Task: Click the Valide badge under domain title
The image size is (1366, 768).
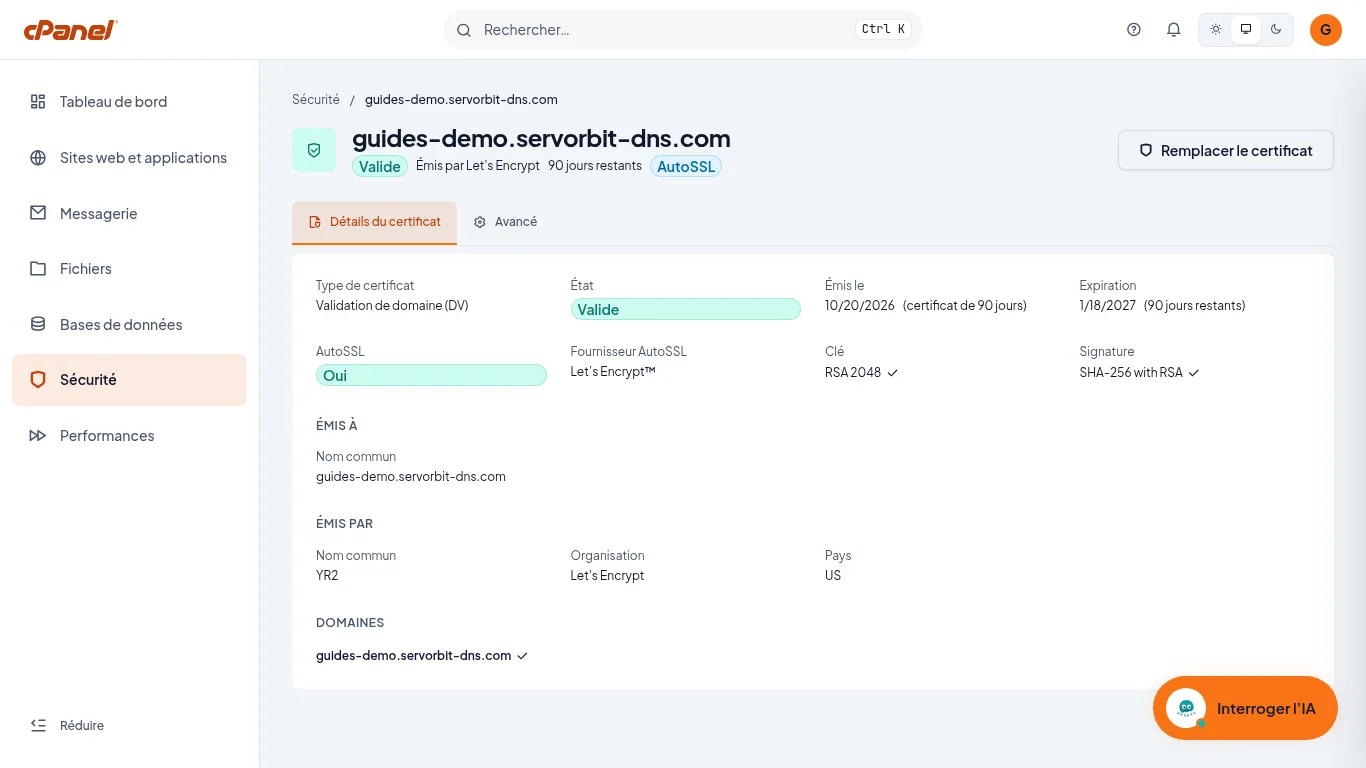Action: [380, 167]
